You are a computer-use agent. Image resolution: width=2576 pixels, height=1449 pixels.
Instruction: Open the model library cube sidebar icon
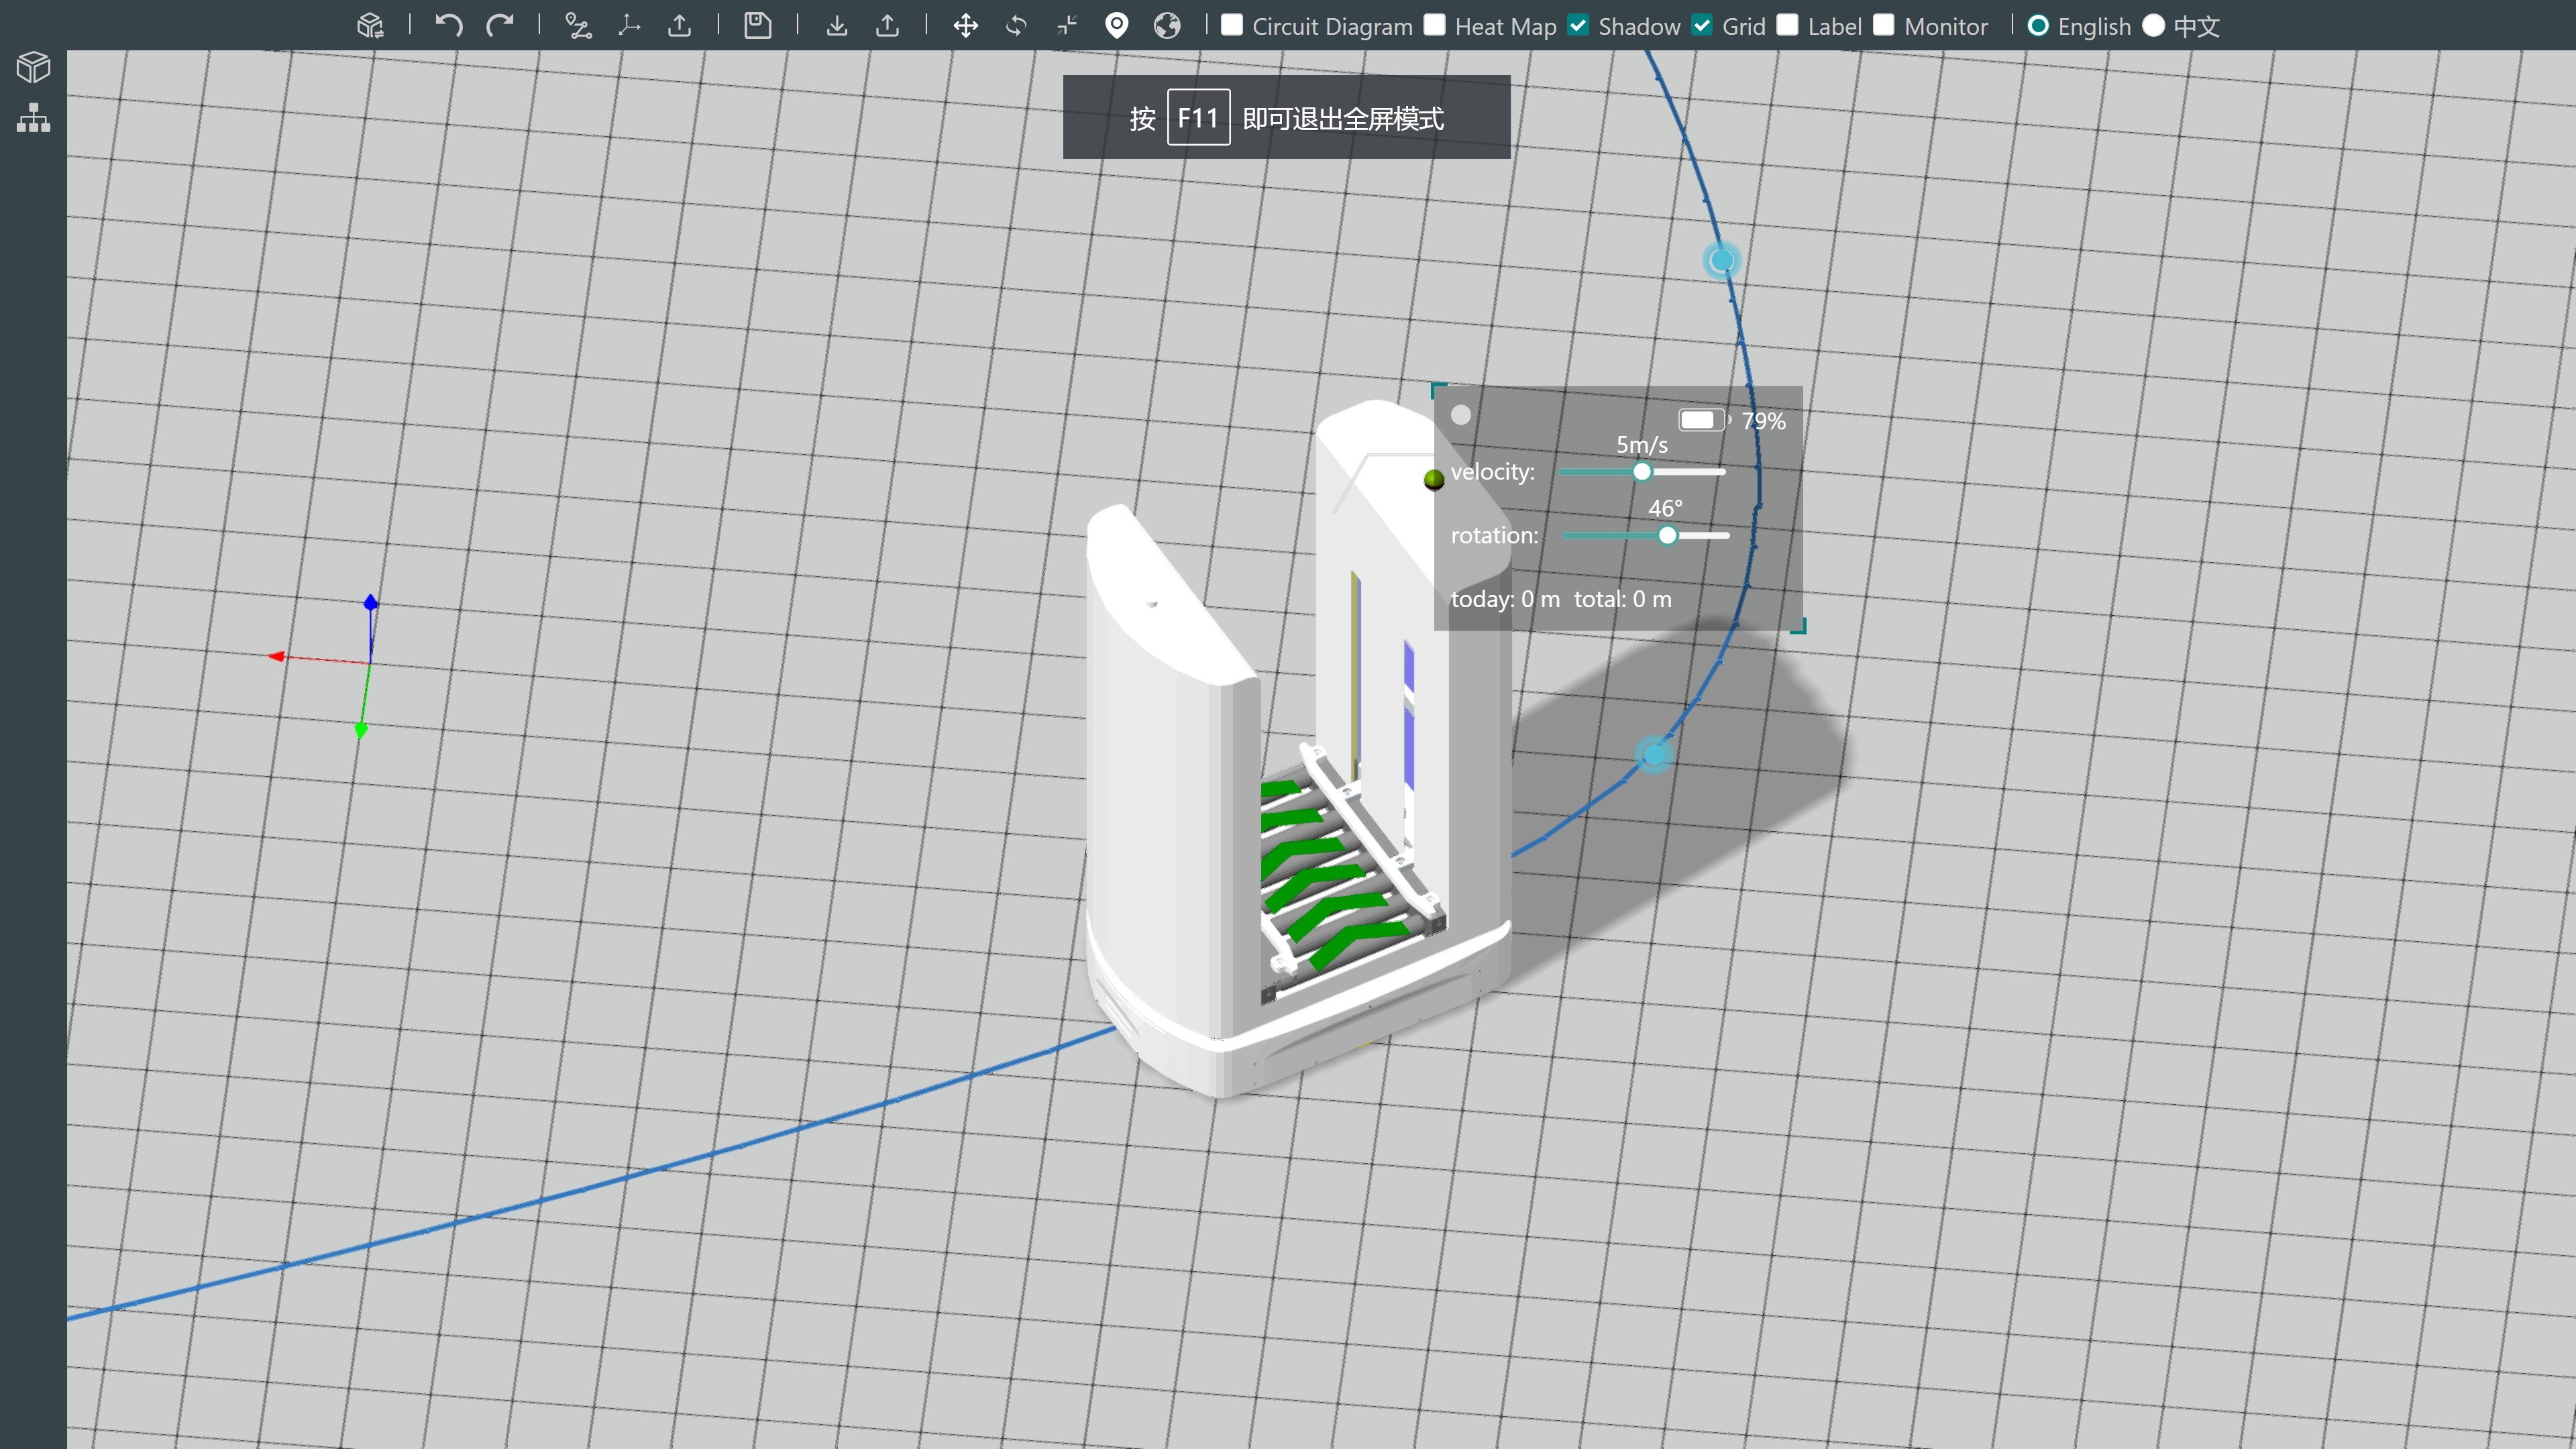tap(33, 68)
